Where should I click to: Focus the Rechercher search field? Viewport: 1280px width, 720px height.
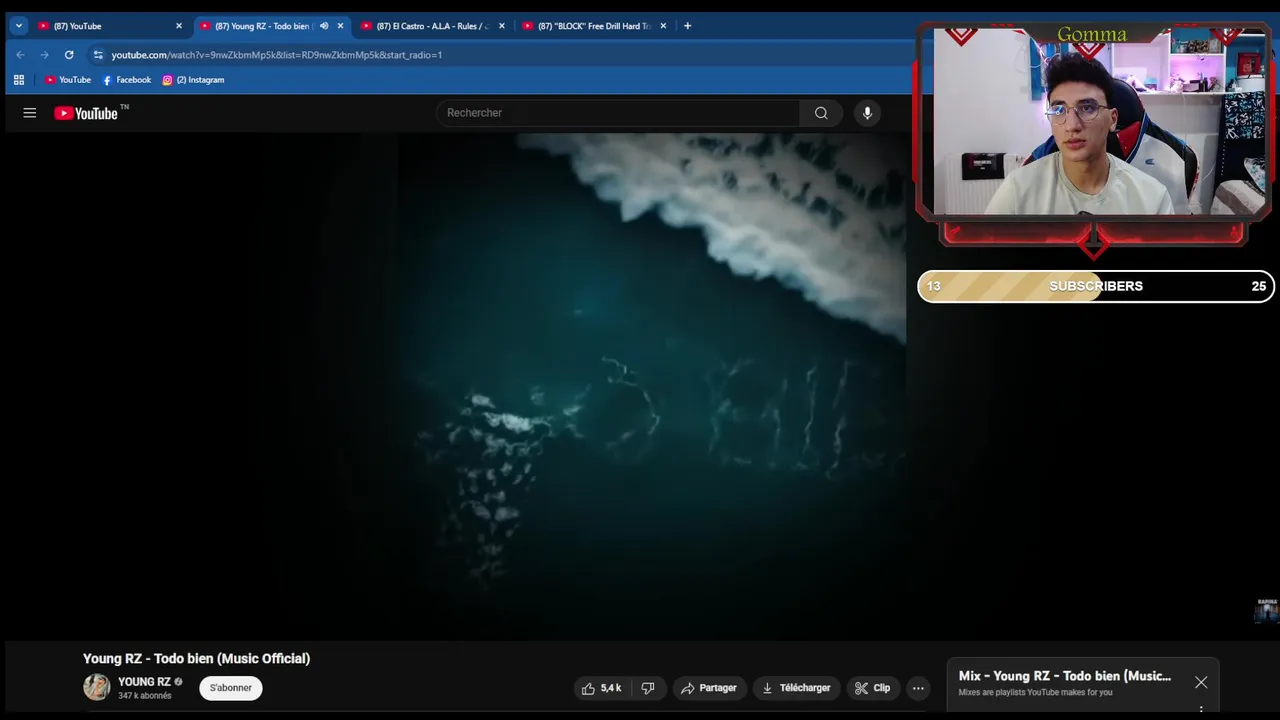click(x=618, y=113)
